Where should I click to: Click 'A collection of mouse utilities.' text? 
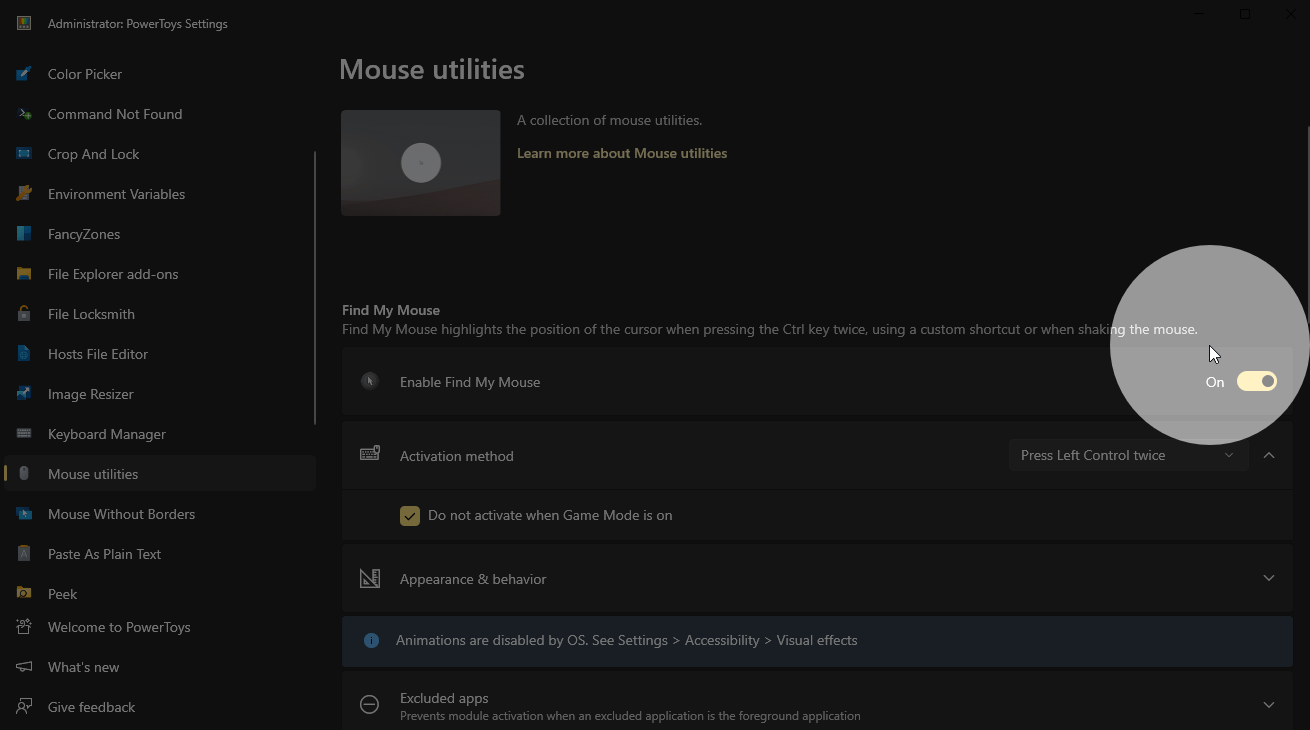click(x=610, y=120)
